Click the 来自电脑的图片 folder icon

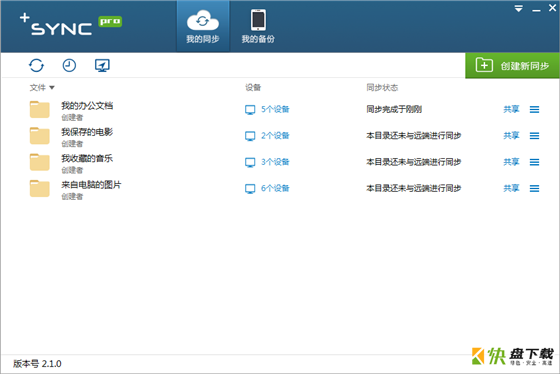click(40, 188)
